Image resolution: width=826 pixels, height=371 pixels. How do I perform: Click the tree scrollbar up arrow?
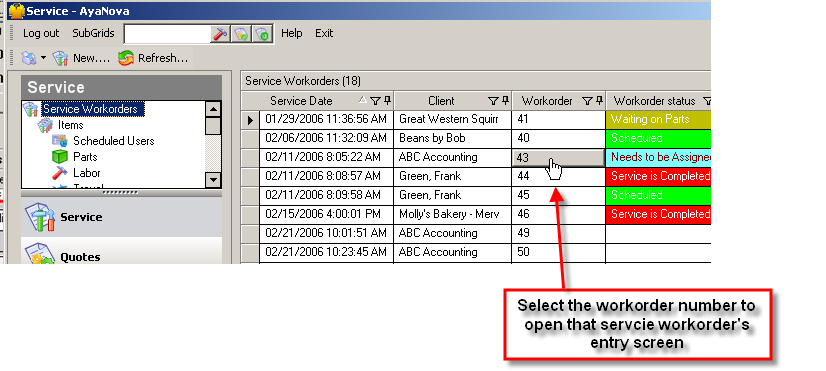pos(213,109)
